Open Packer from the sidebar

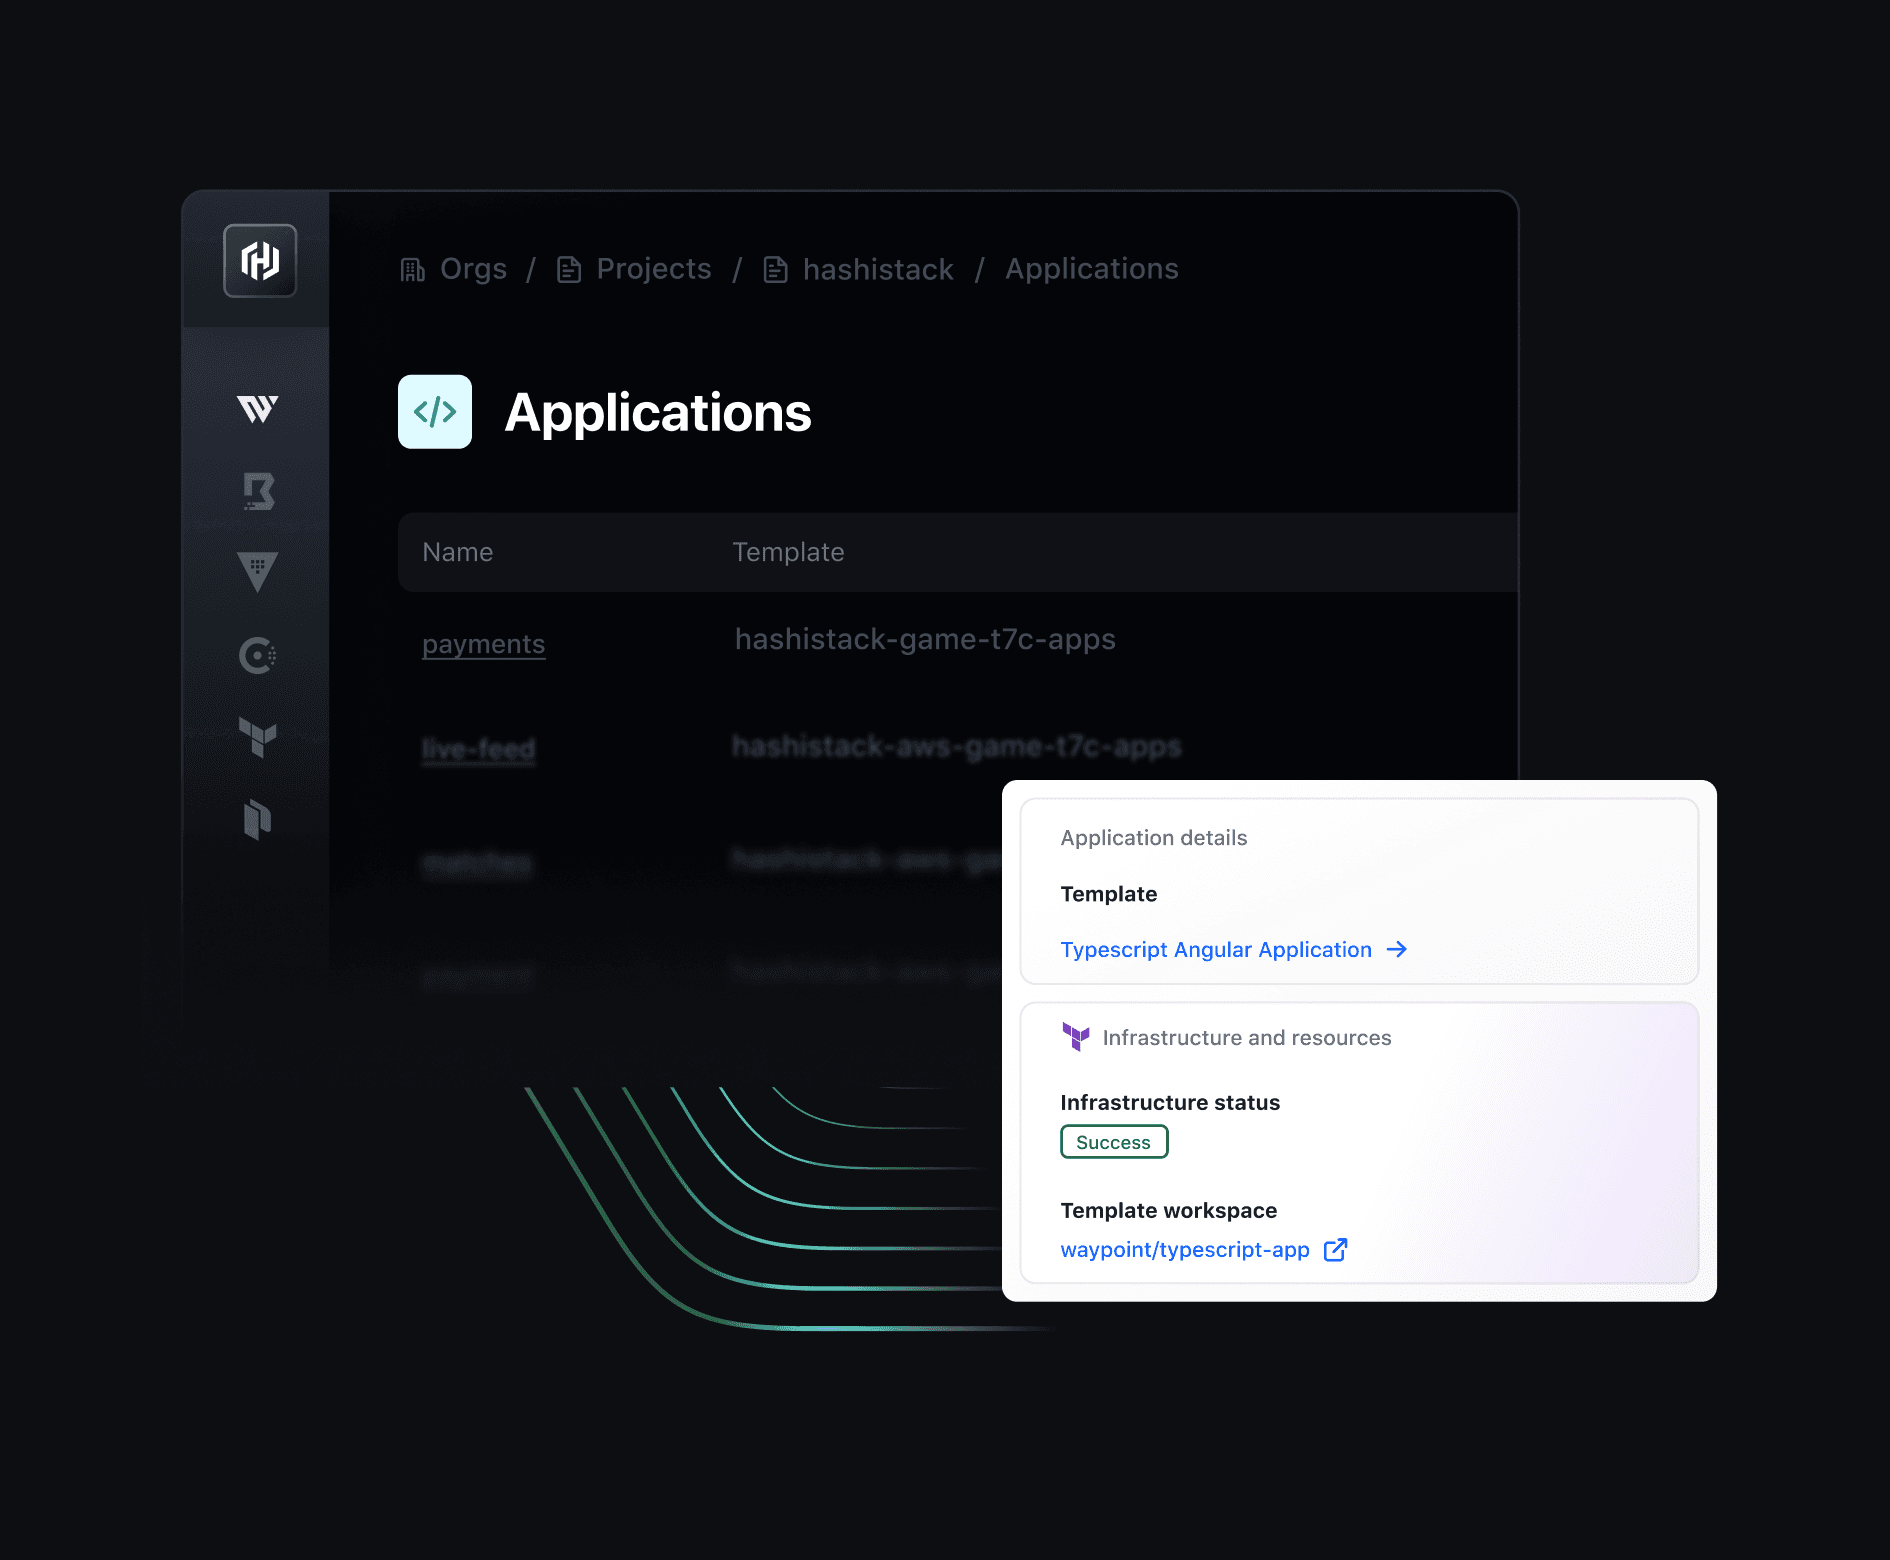pos(258,819)
